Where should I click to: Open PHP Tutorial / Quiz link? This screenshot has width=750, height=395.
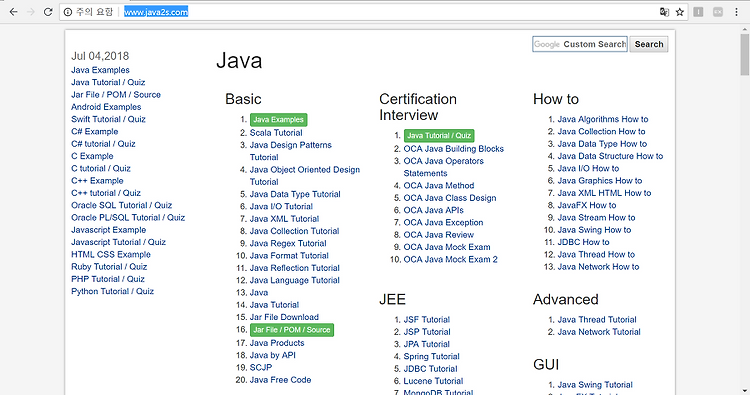point(108,279)
